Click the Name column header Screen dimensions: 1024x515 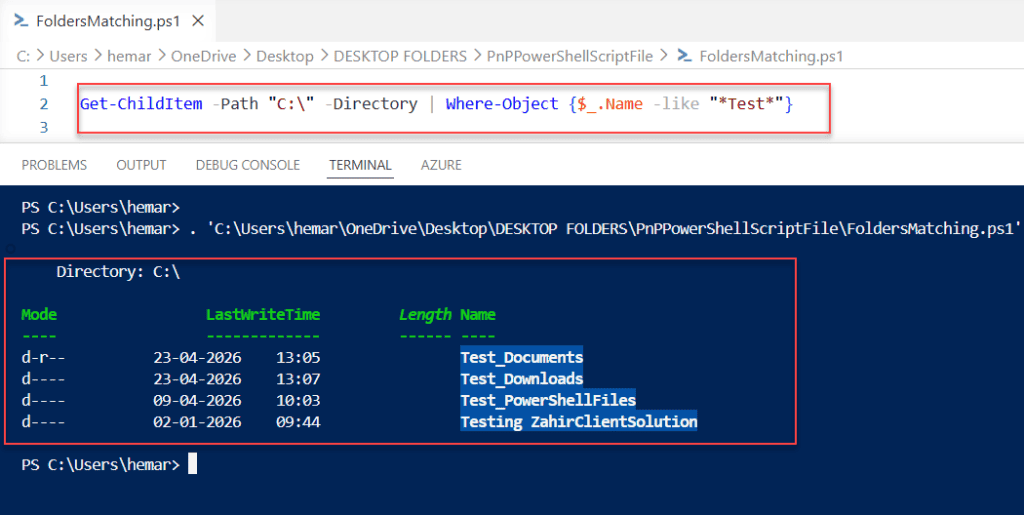coord(478,315)
